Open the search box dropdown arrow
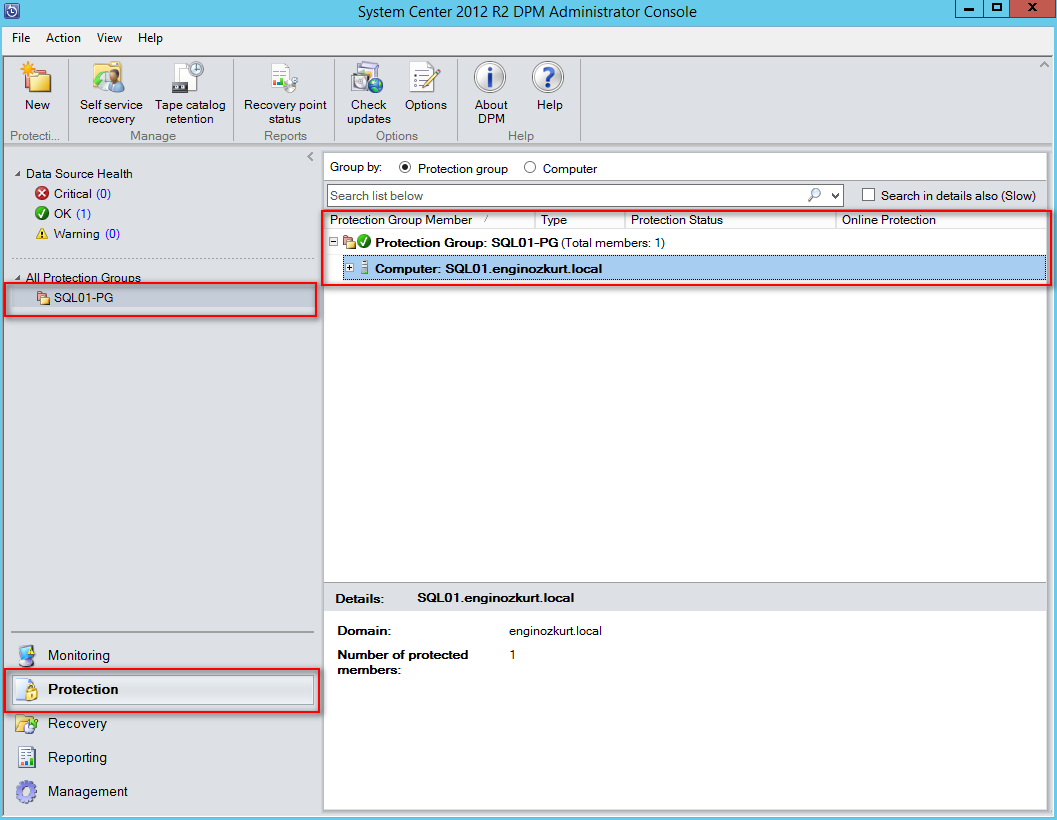 click(x=835, y=196)
